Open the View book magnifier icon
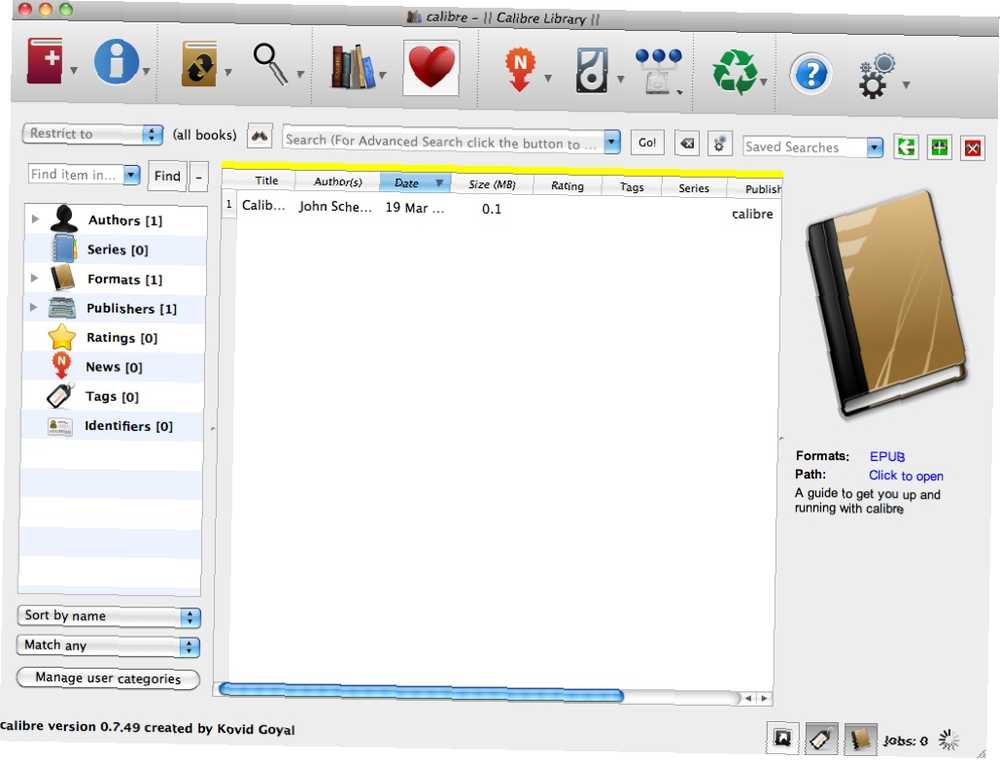Image resolution: width=1000 pixels, height=760 pixels. point(270,64)
